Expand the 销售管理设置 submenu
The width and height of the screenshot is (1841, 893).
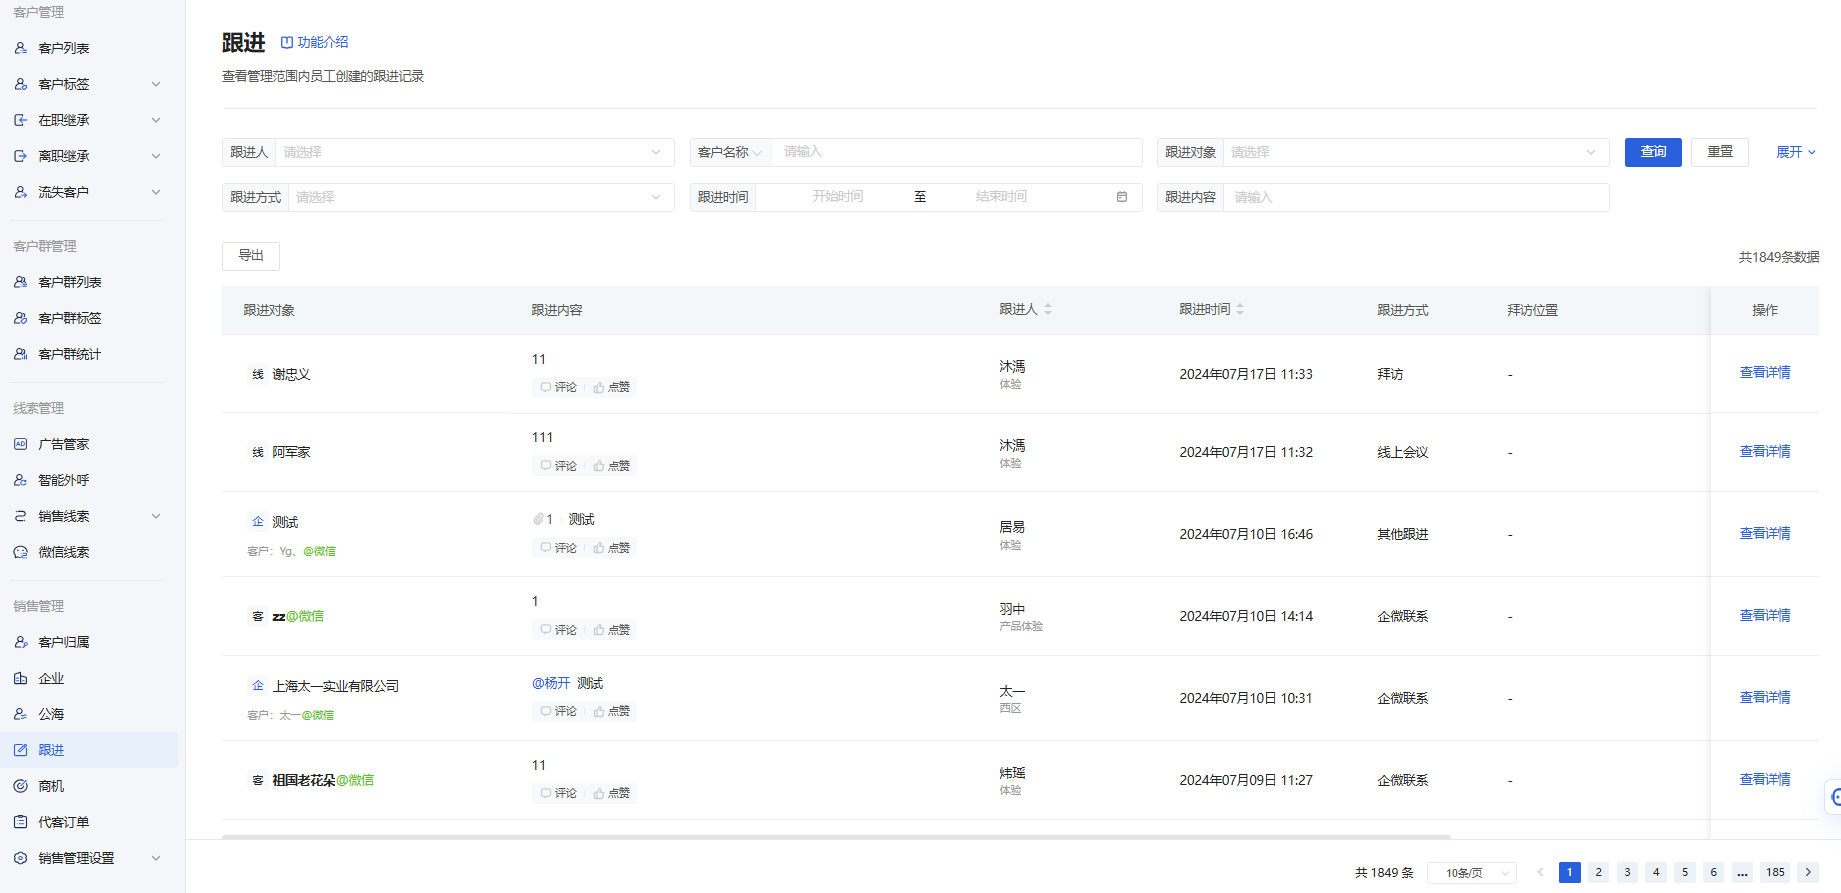tap(156, 858)
